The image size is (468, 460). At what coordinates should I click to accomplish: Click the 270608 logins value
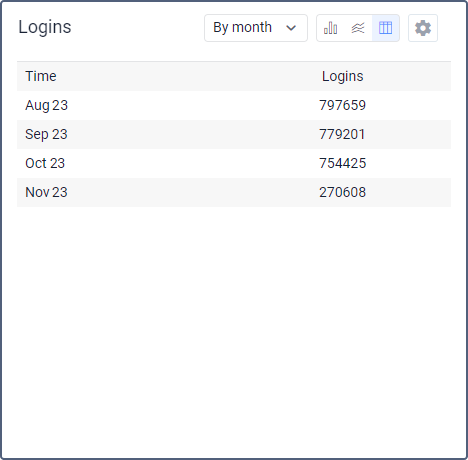pyautogui.click(x=342, y=192)
